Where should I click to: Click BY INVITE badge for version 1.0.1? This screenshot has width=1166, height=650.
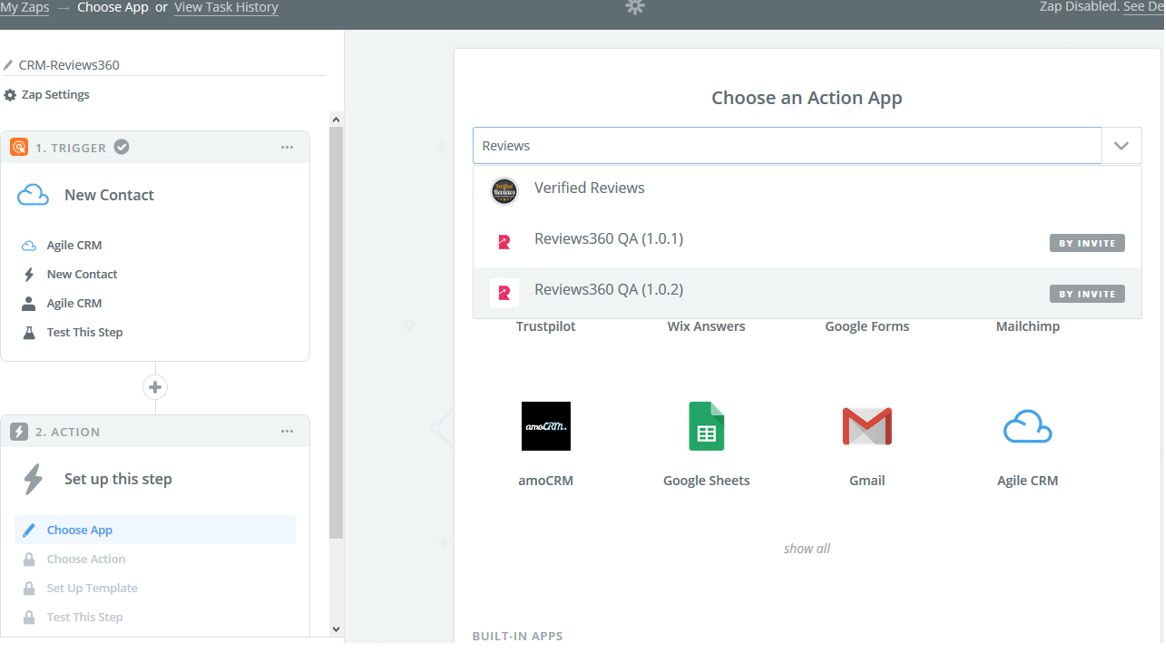coord(1086,243)
